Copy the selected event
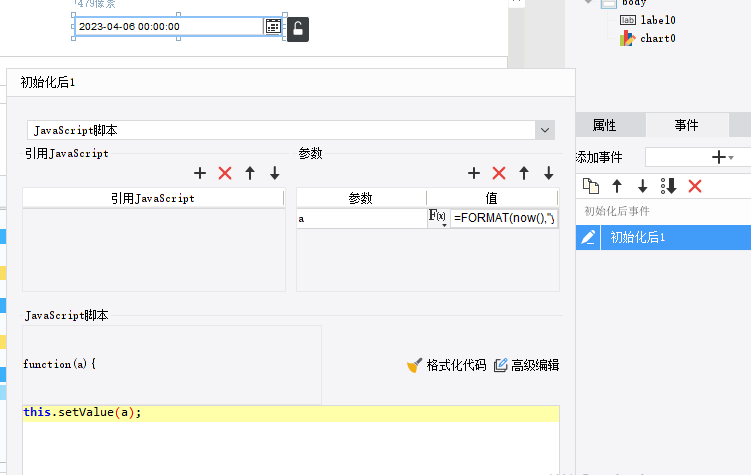 click(x=591, y=186)
